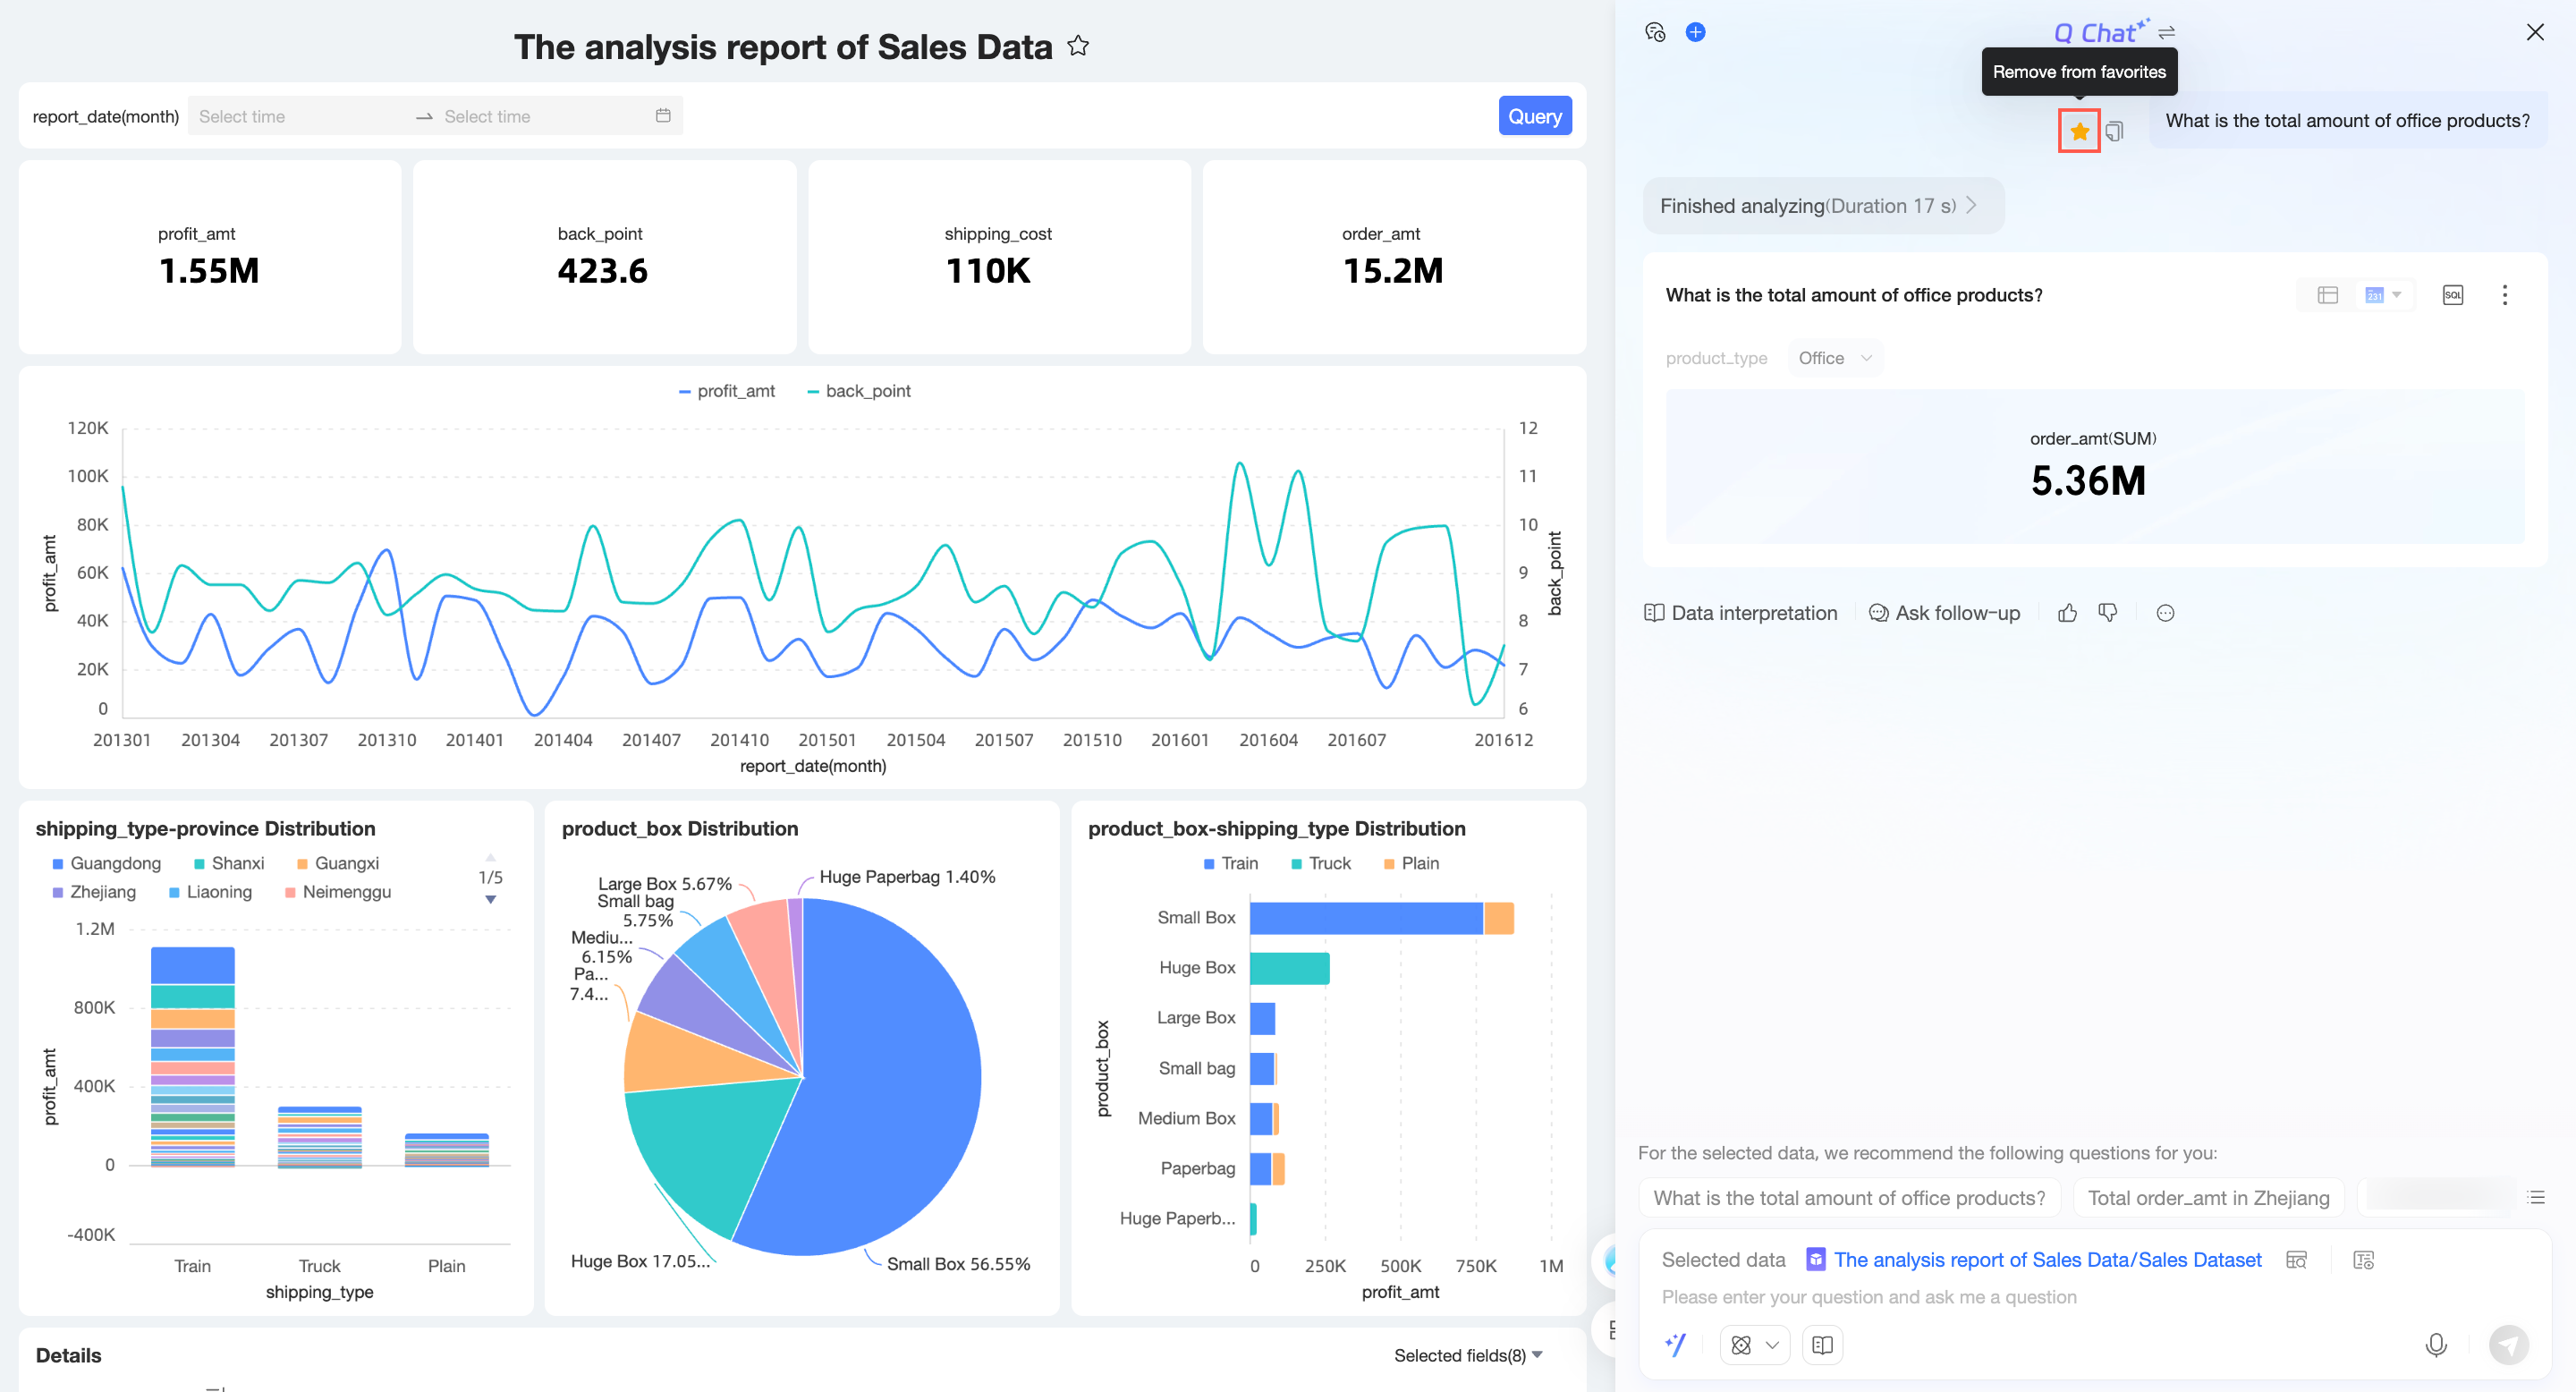Click the Q Chat switch mode arrows
The height and width of the screenshot is (1392, 2576).
click(x=2166, y=33)
